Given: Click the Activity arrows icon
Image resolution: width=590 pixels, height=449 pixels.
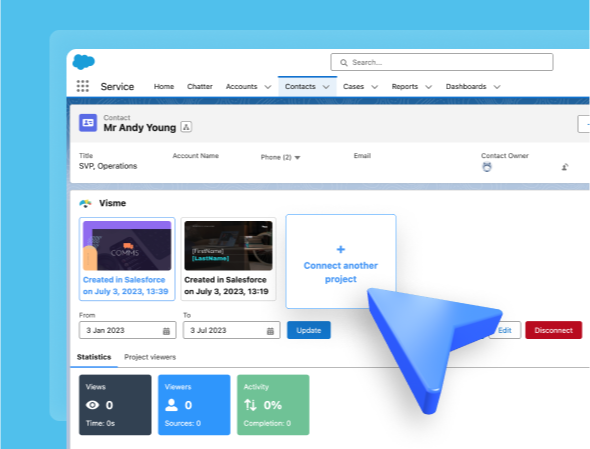Looking at the screenshot, I should click(x=250, y=405).
